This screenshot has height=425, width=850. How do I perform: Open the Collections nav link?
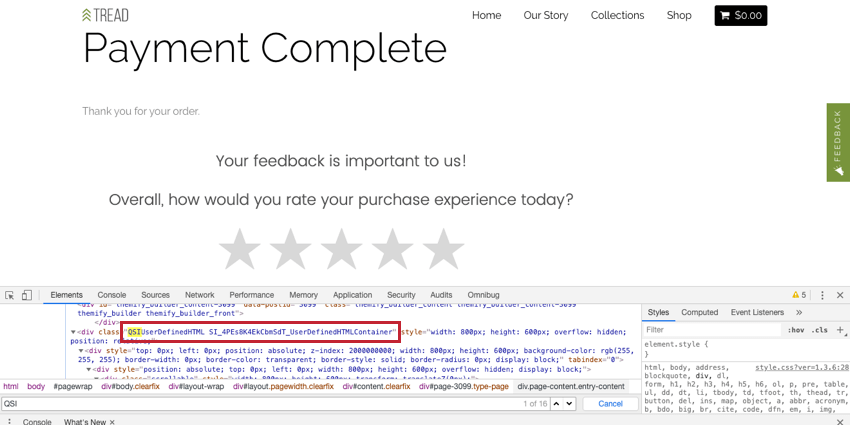click(x=617, y=15)
